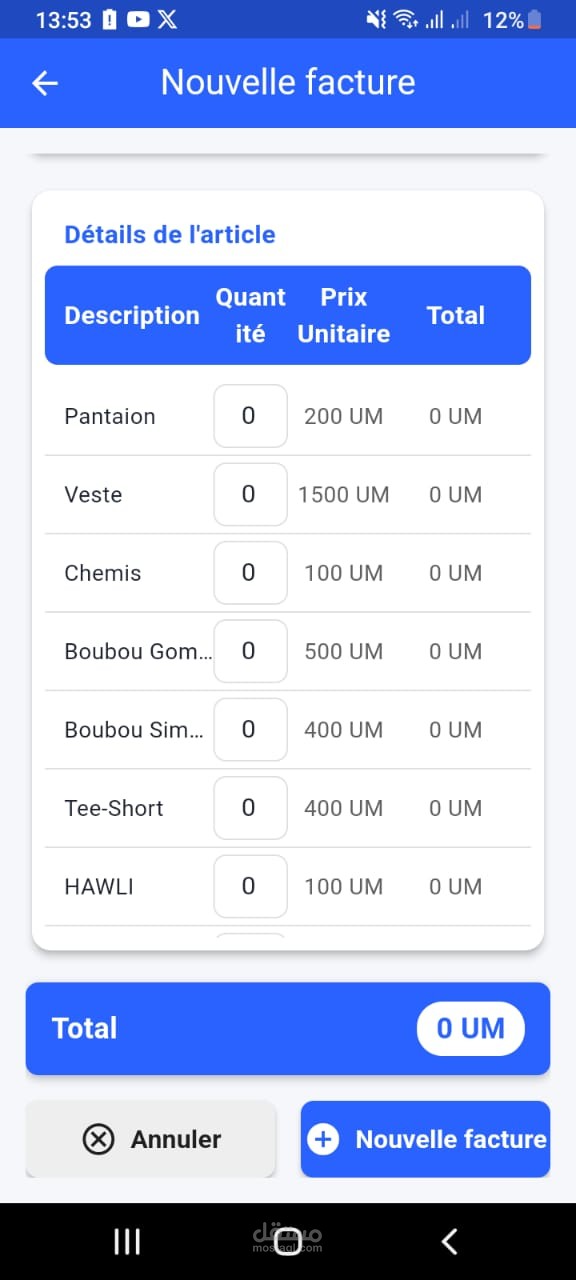Viewport: 576px width, 1280px height.
Task: Tap the Android recent apps icon
Action: click(127, 1241)
